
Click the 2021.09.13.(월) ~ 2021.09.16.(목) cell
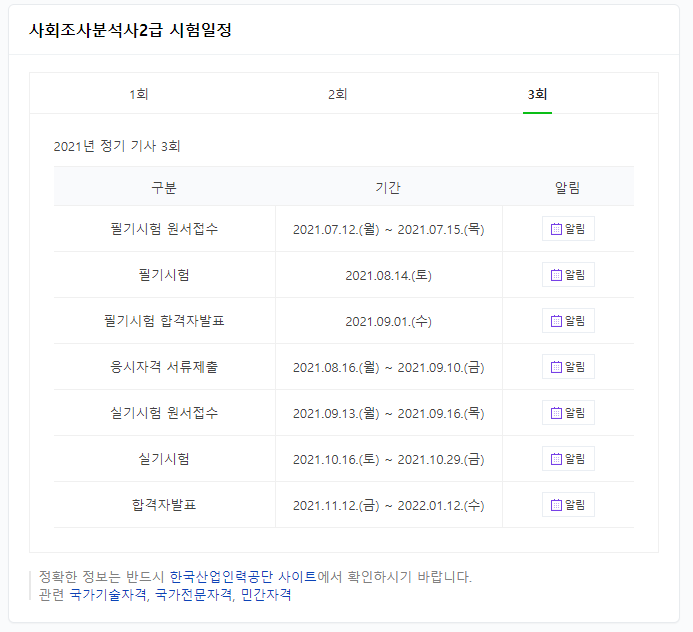388,413
